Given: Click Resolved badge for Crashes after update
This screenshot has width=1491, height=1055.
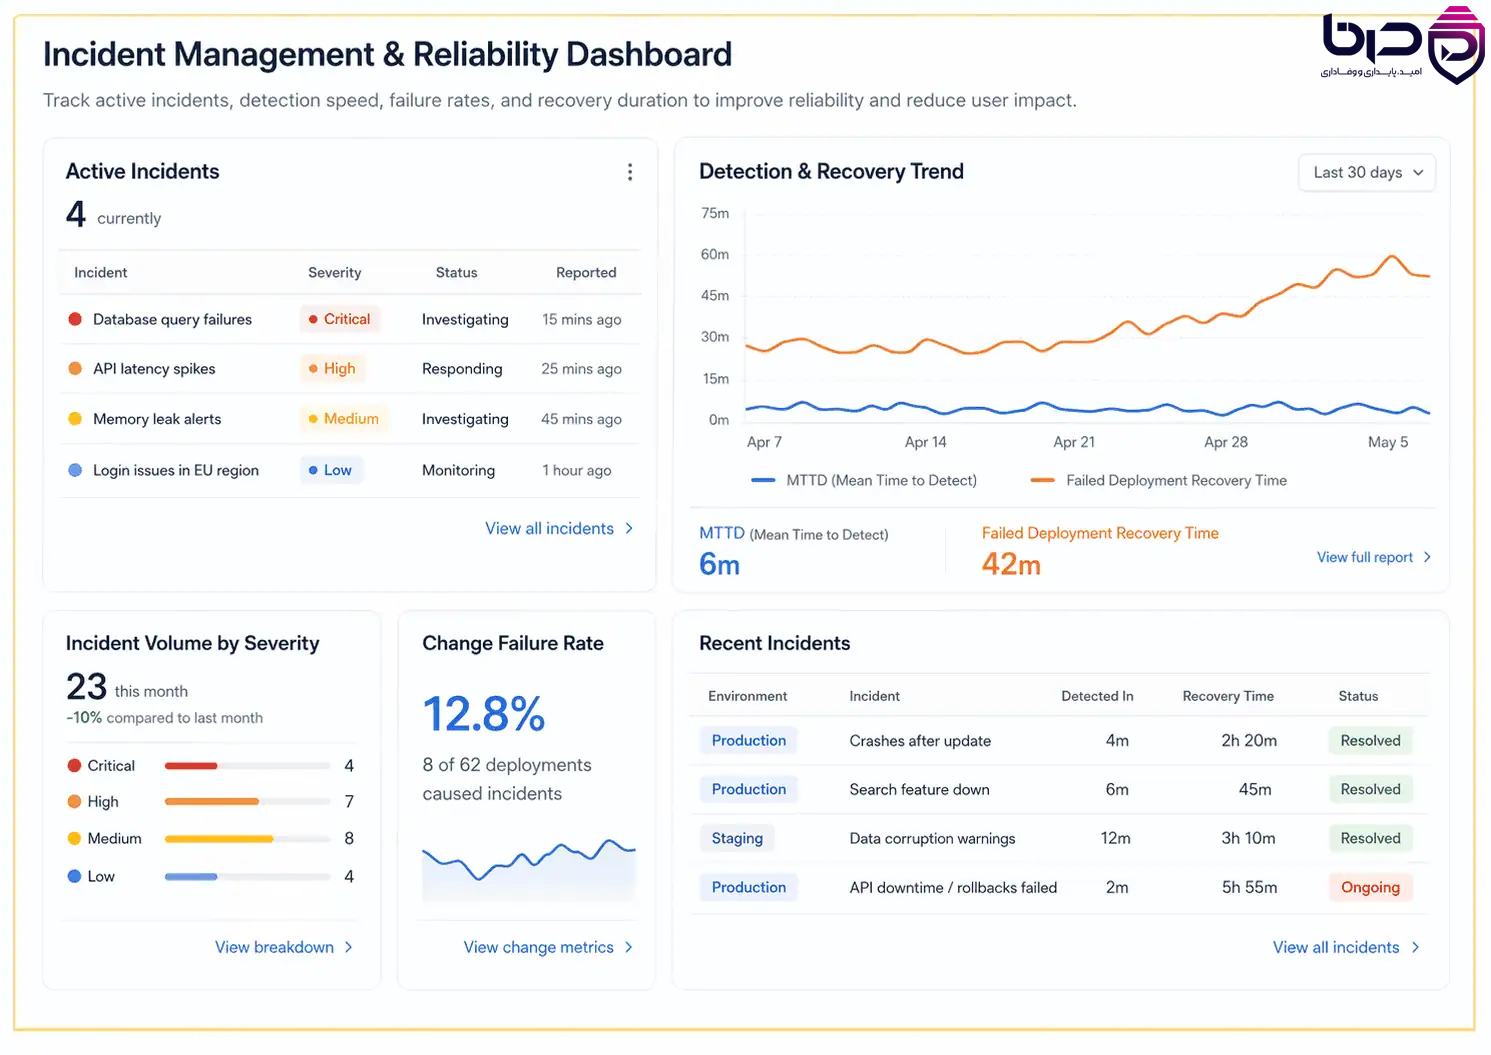Looking at the screenshot, I should (x=1370, y=741).
